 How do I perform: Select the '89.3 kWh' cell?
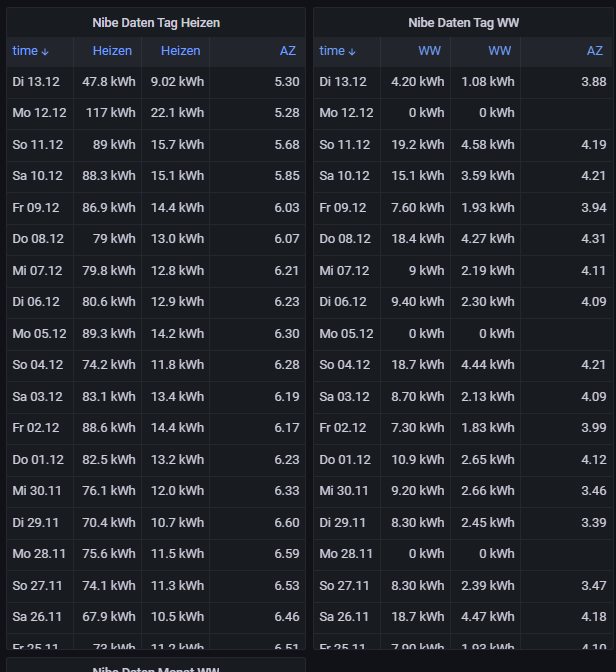(x=109, y=333)
